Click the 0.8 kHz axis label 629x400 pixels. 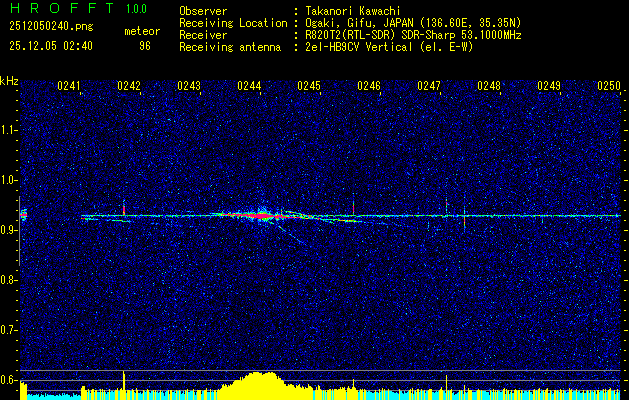[9, 280]
